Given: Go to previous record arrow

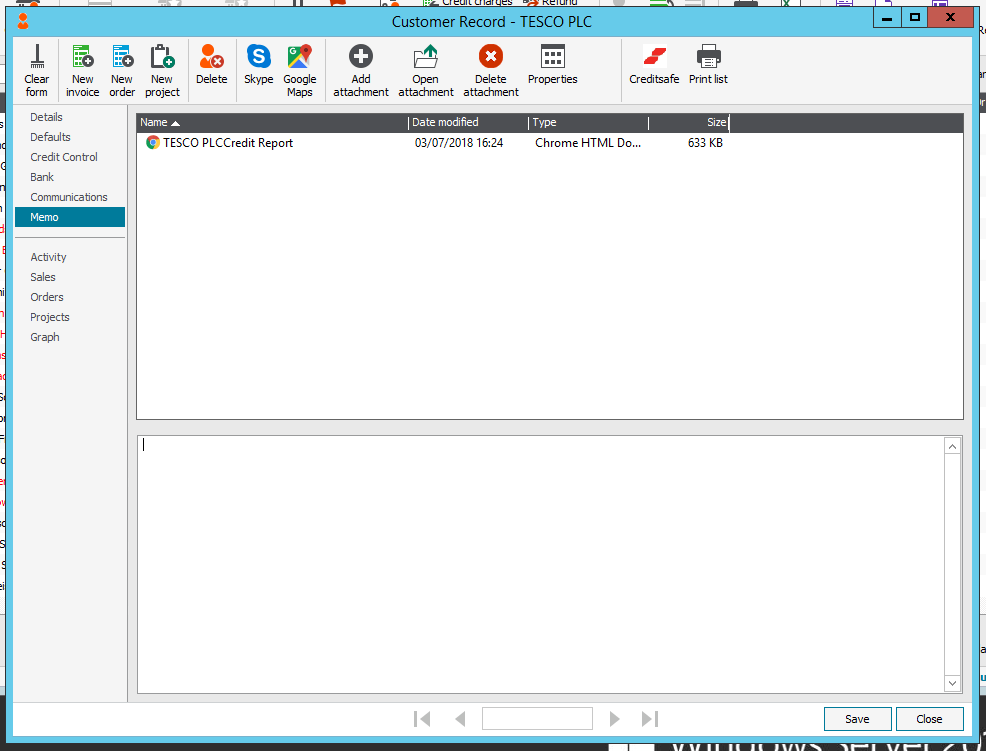Looking at the screenshot, I should (460, 718).
